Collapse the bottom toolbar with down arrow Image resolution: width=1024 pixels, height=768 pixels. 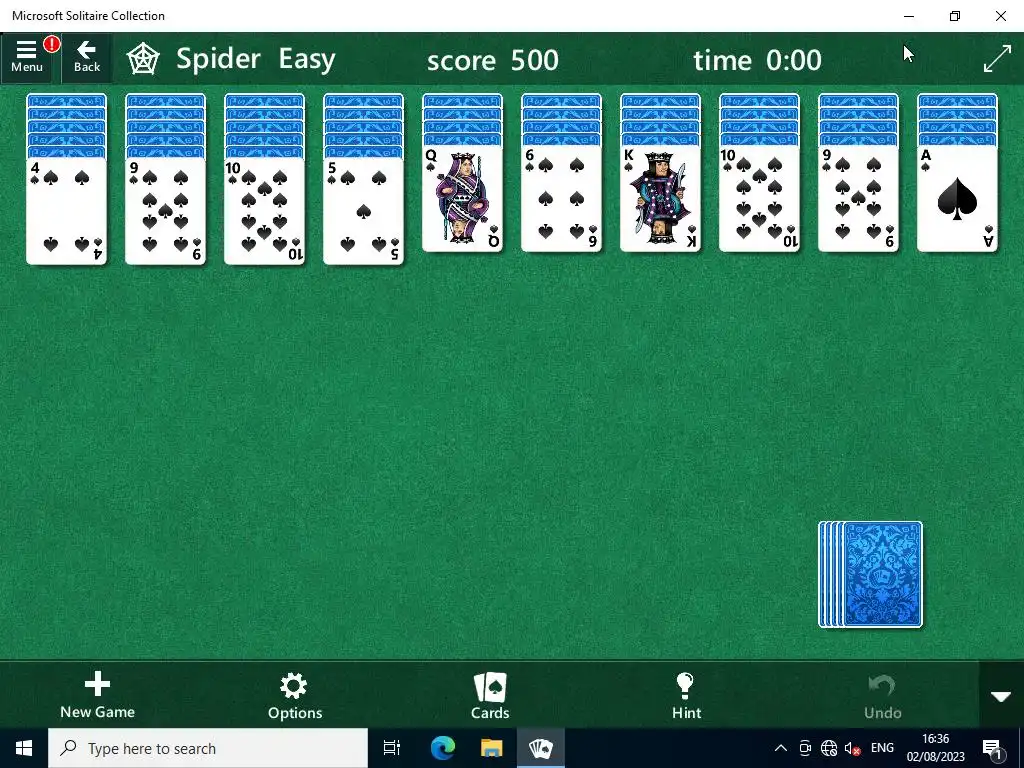click(1000, 696)
